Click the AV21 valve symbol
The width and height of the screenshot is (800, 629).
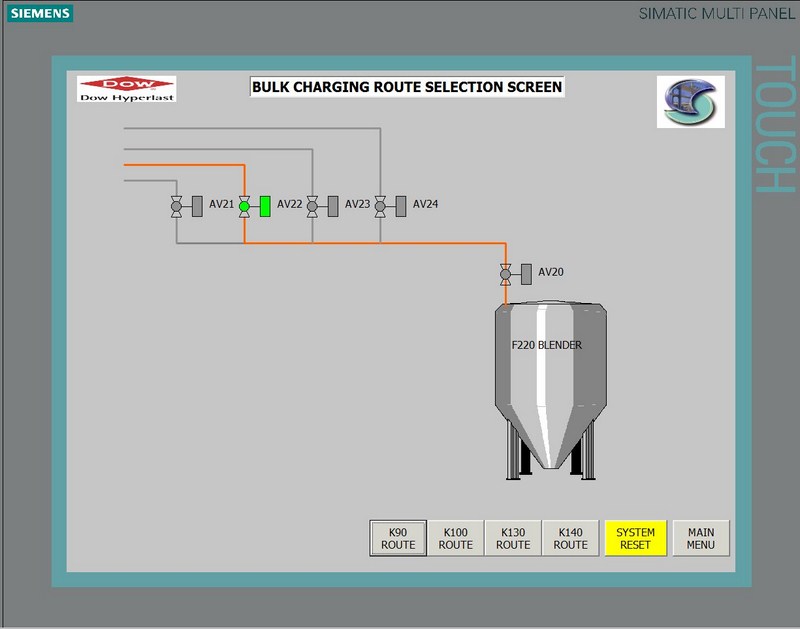[177, 207]
